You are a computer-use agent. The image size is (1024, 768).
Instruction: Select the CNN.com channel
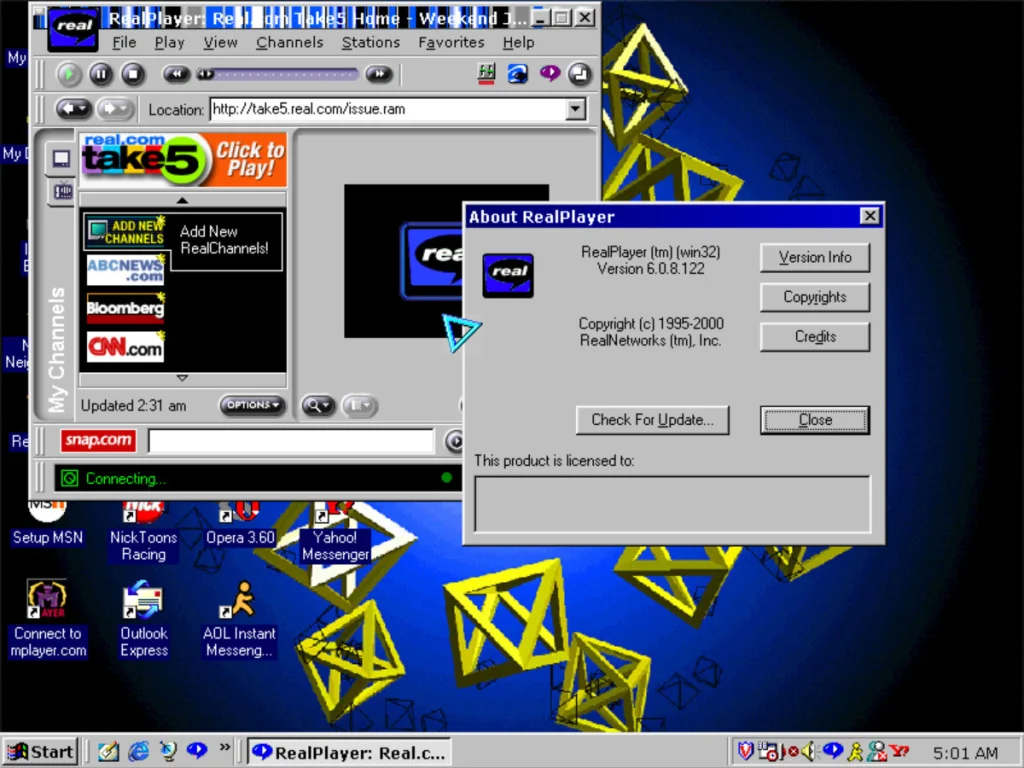[125, 348]
